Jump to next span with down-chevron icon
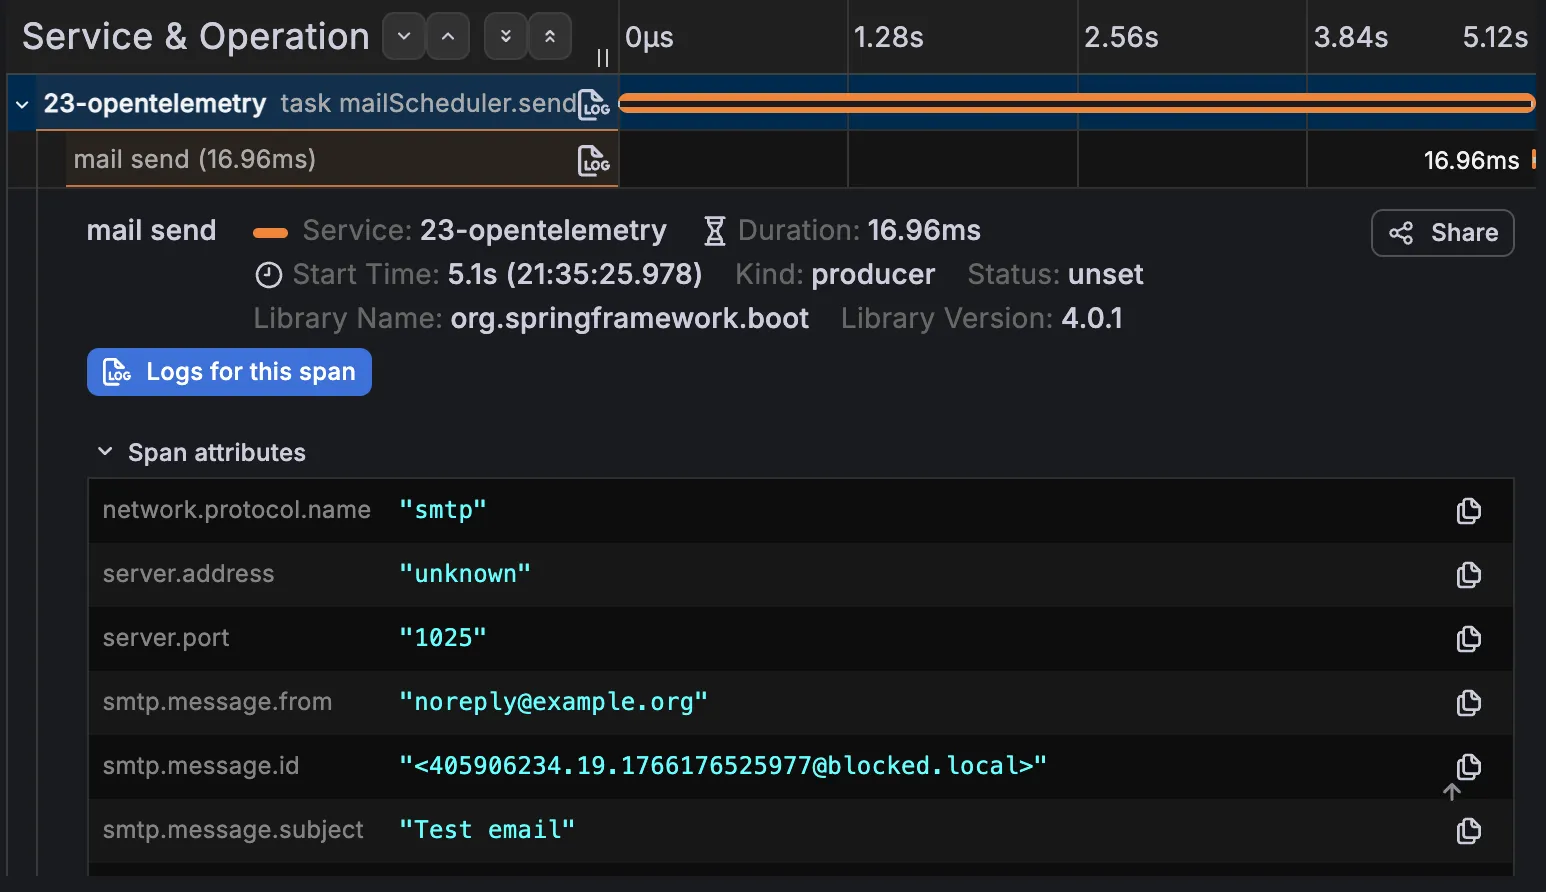This screenshot has width=1546, height=892. 403,35
